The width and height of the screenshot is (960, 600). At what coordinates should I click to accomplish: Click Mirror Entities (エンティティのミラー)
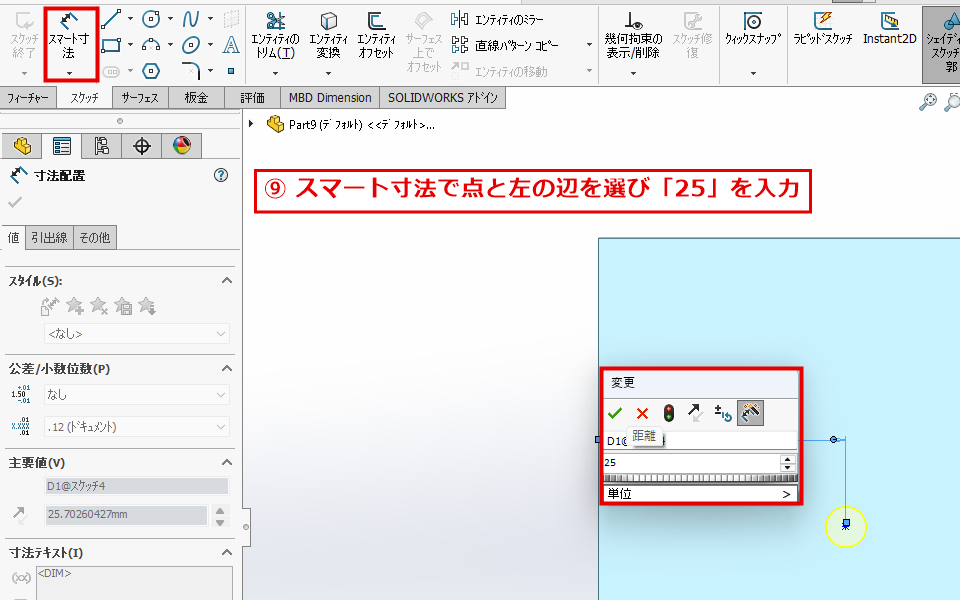497,20
